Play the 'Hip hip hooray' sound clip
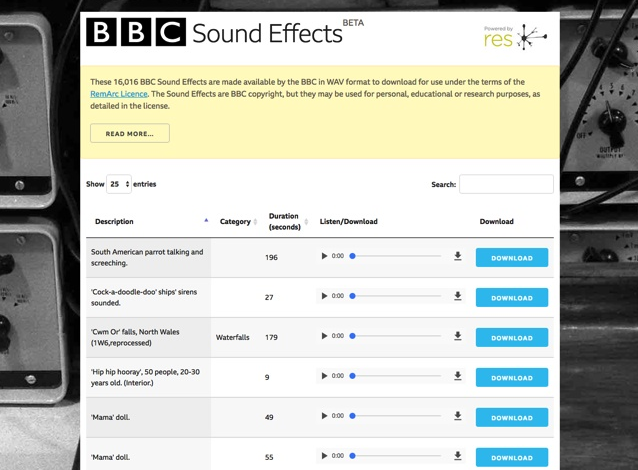The image size is (638, 470). tap(324, 377)
